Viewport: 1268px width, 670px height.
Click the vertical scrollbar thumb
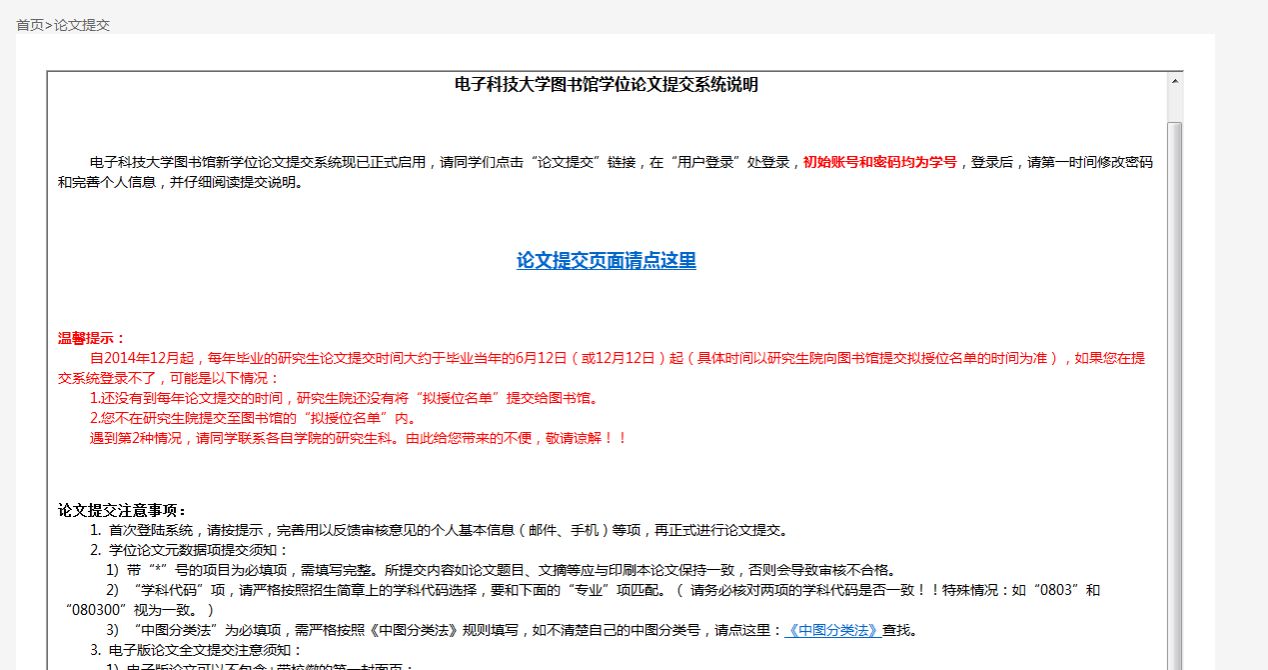(1175, 395)
